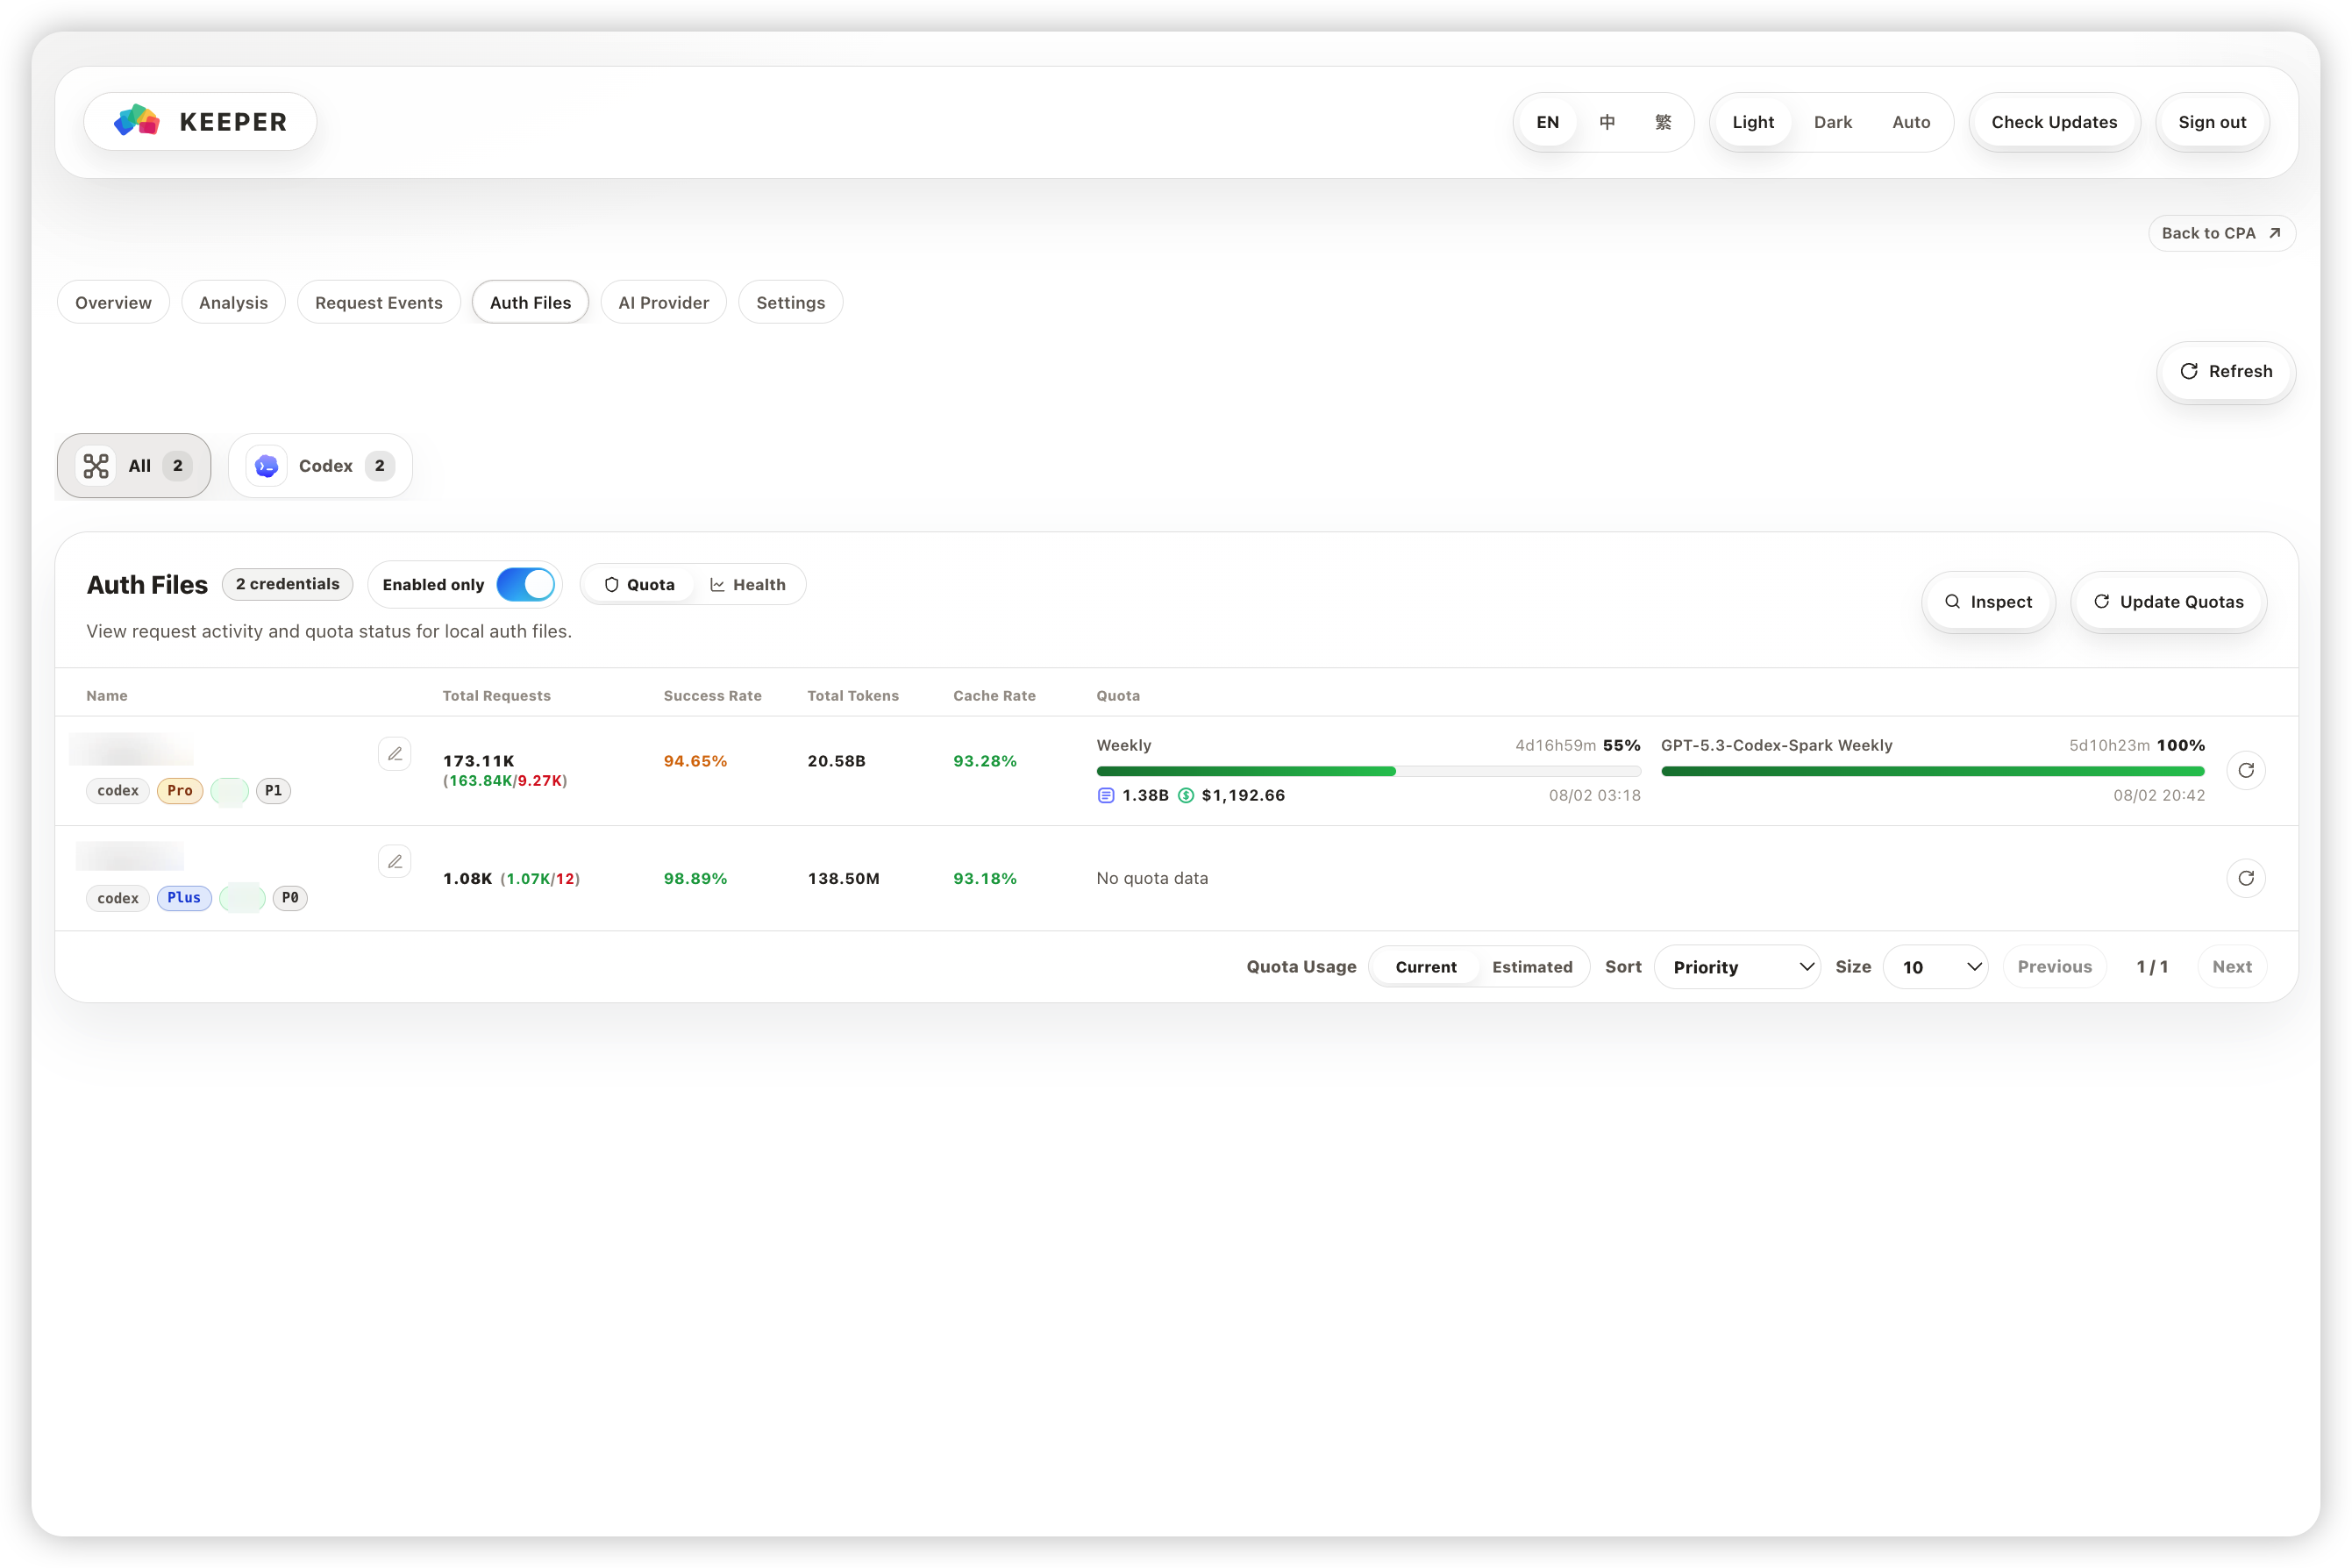
Task: Click the No quota data text
Action: point(1152,878)
